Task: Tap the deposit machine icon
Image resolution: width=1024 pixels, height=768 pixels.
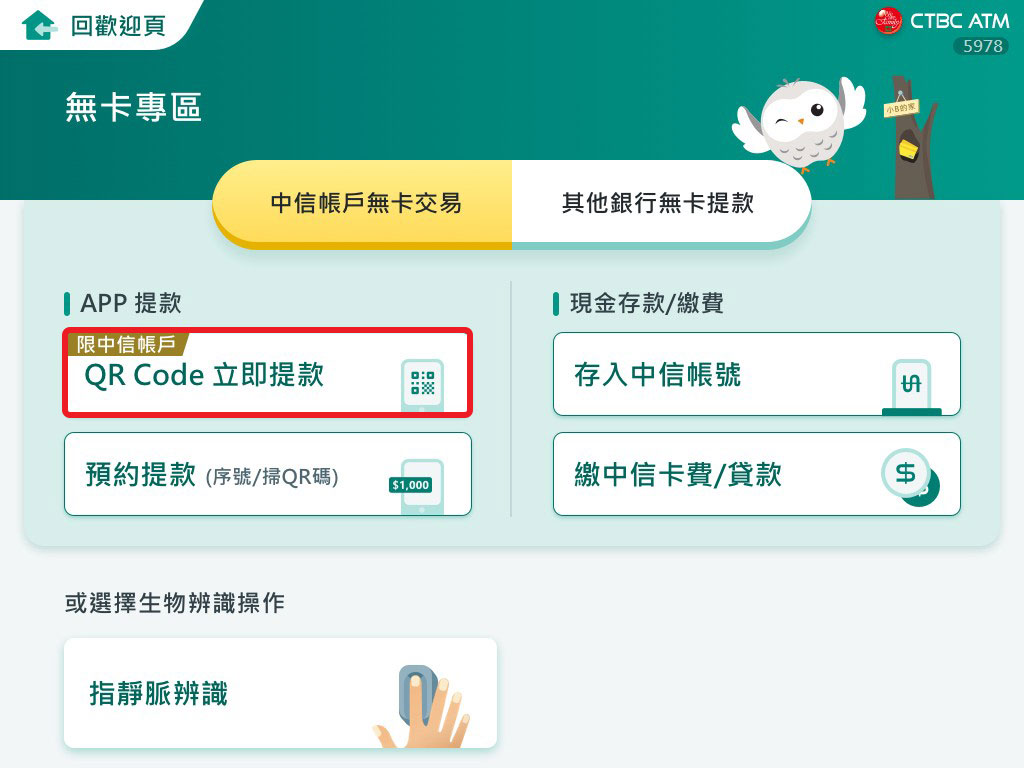Action: (x=912, y=387)
